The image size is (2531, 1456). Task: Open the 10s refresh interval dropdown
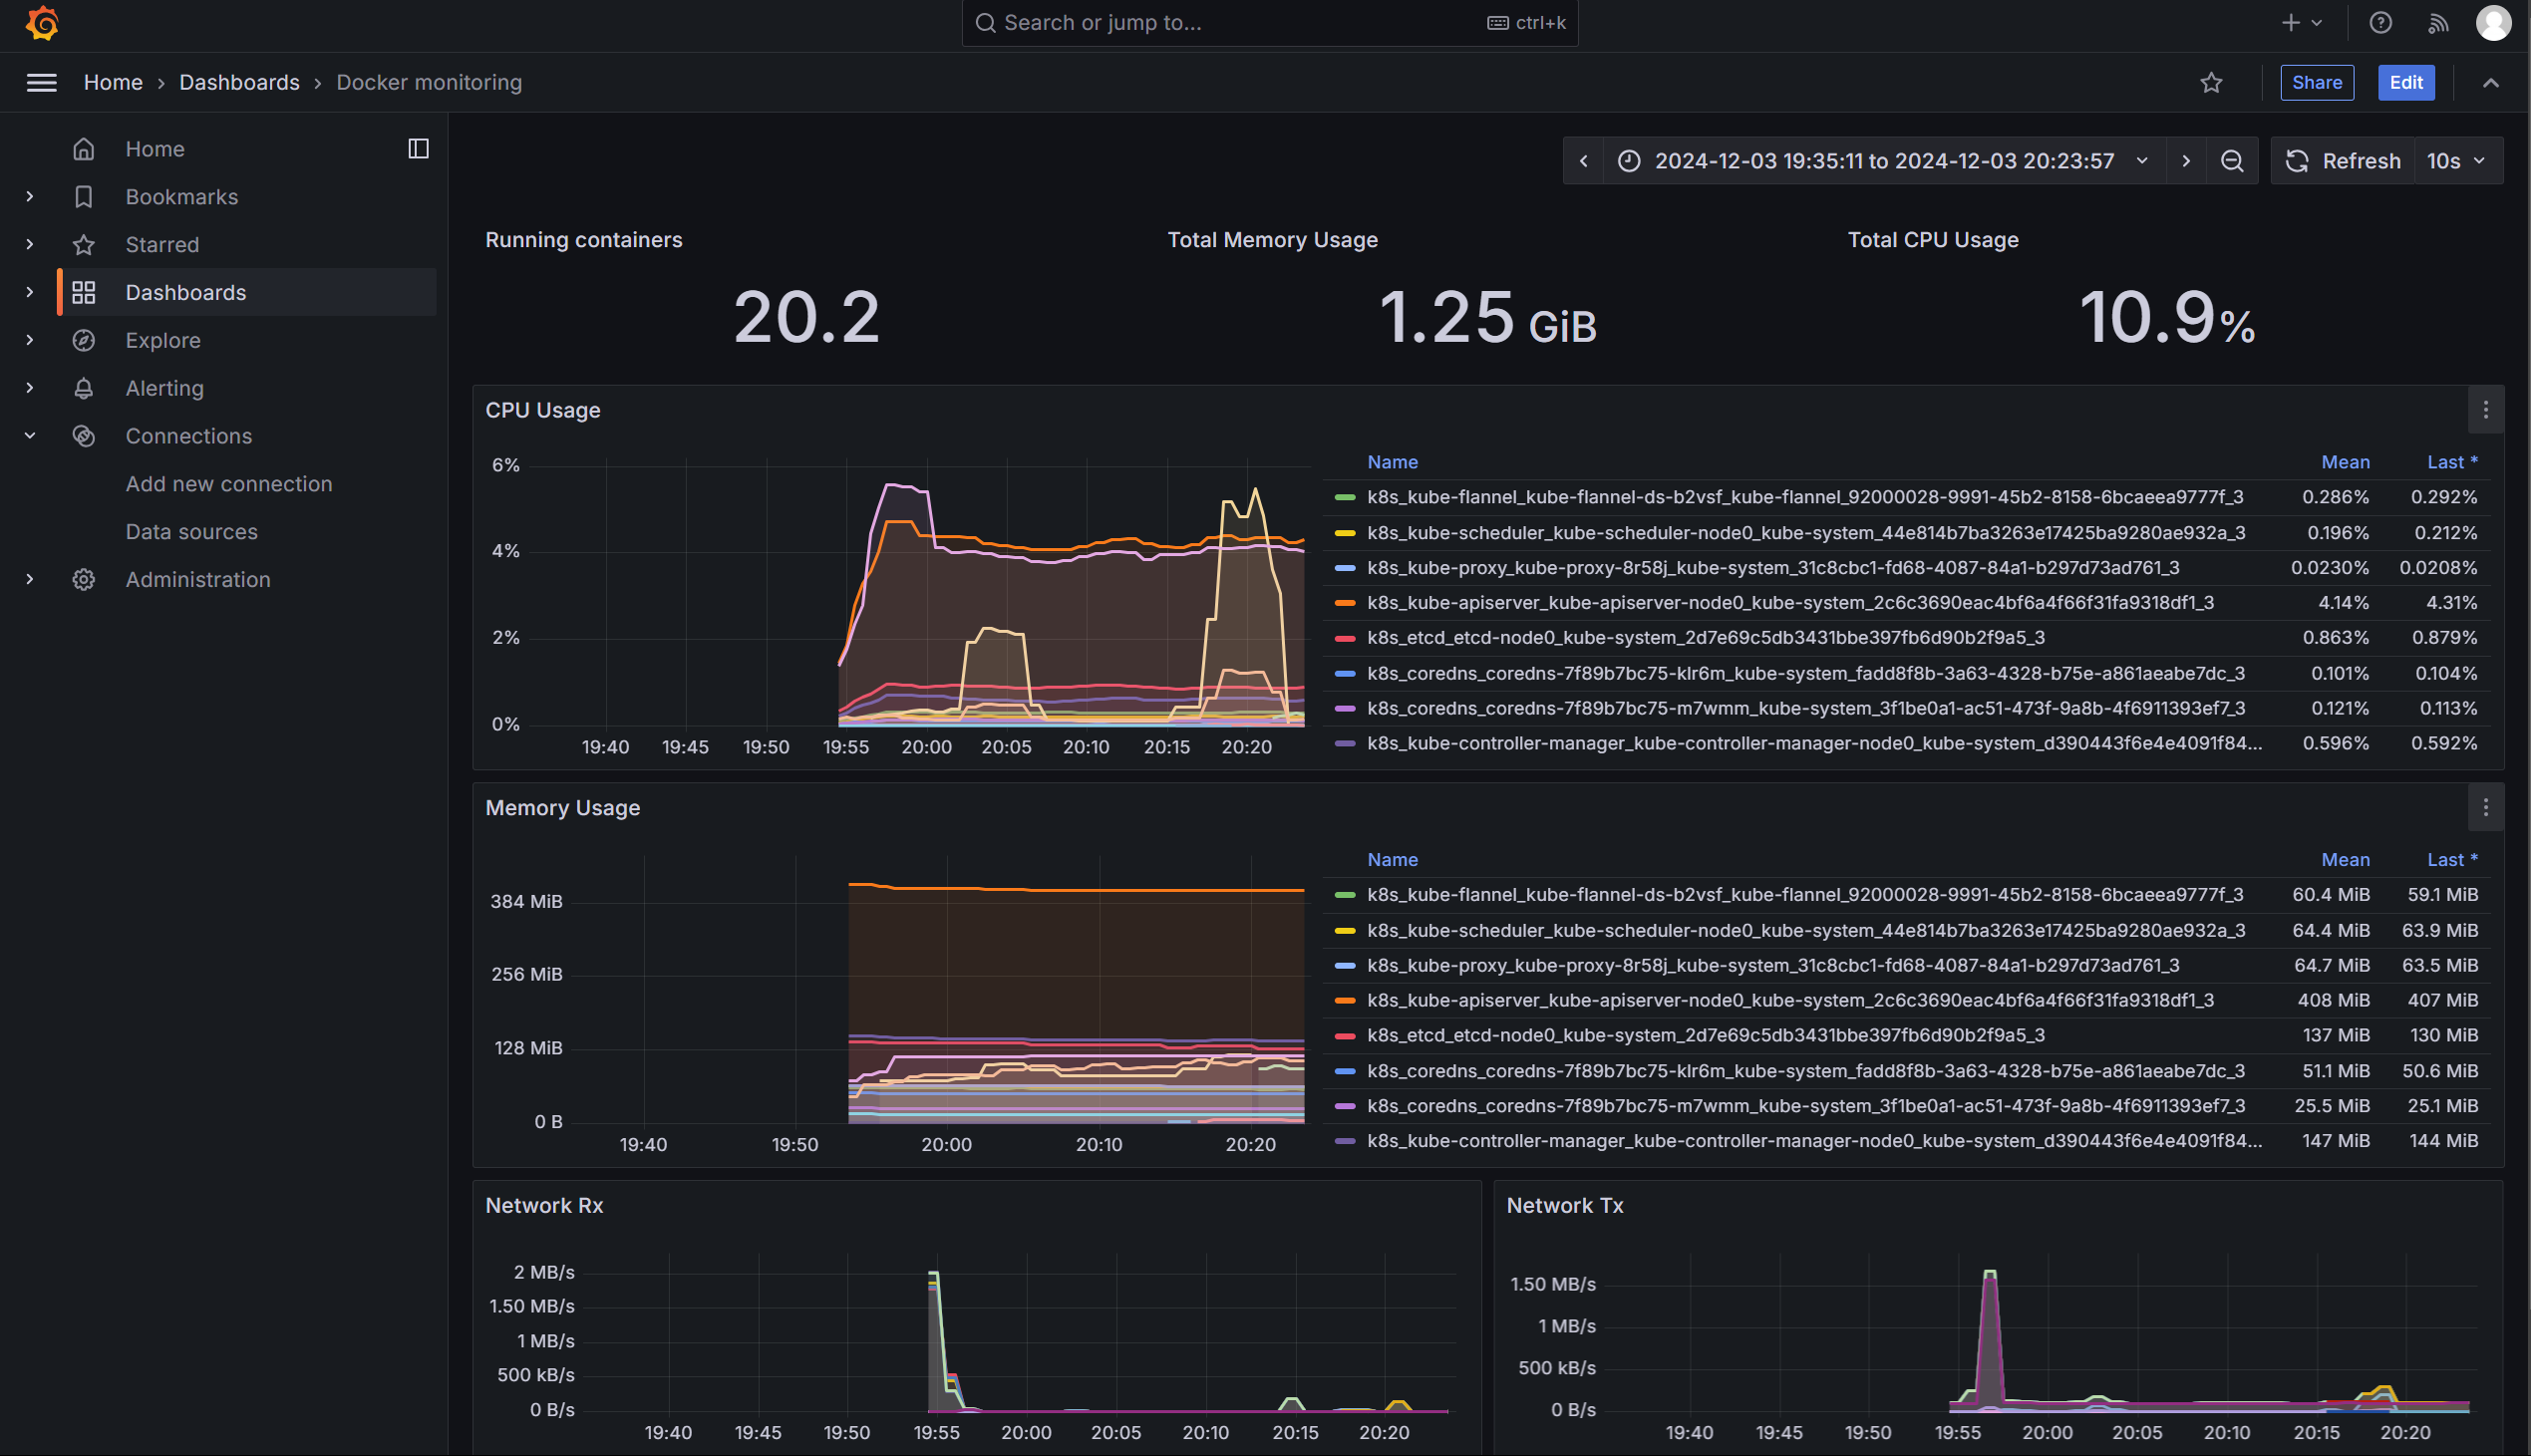click(2456, 161)
